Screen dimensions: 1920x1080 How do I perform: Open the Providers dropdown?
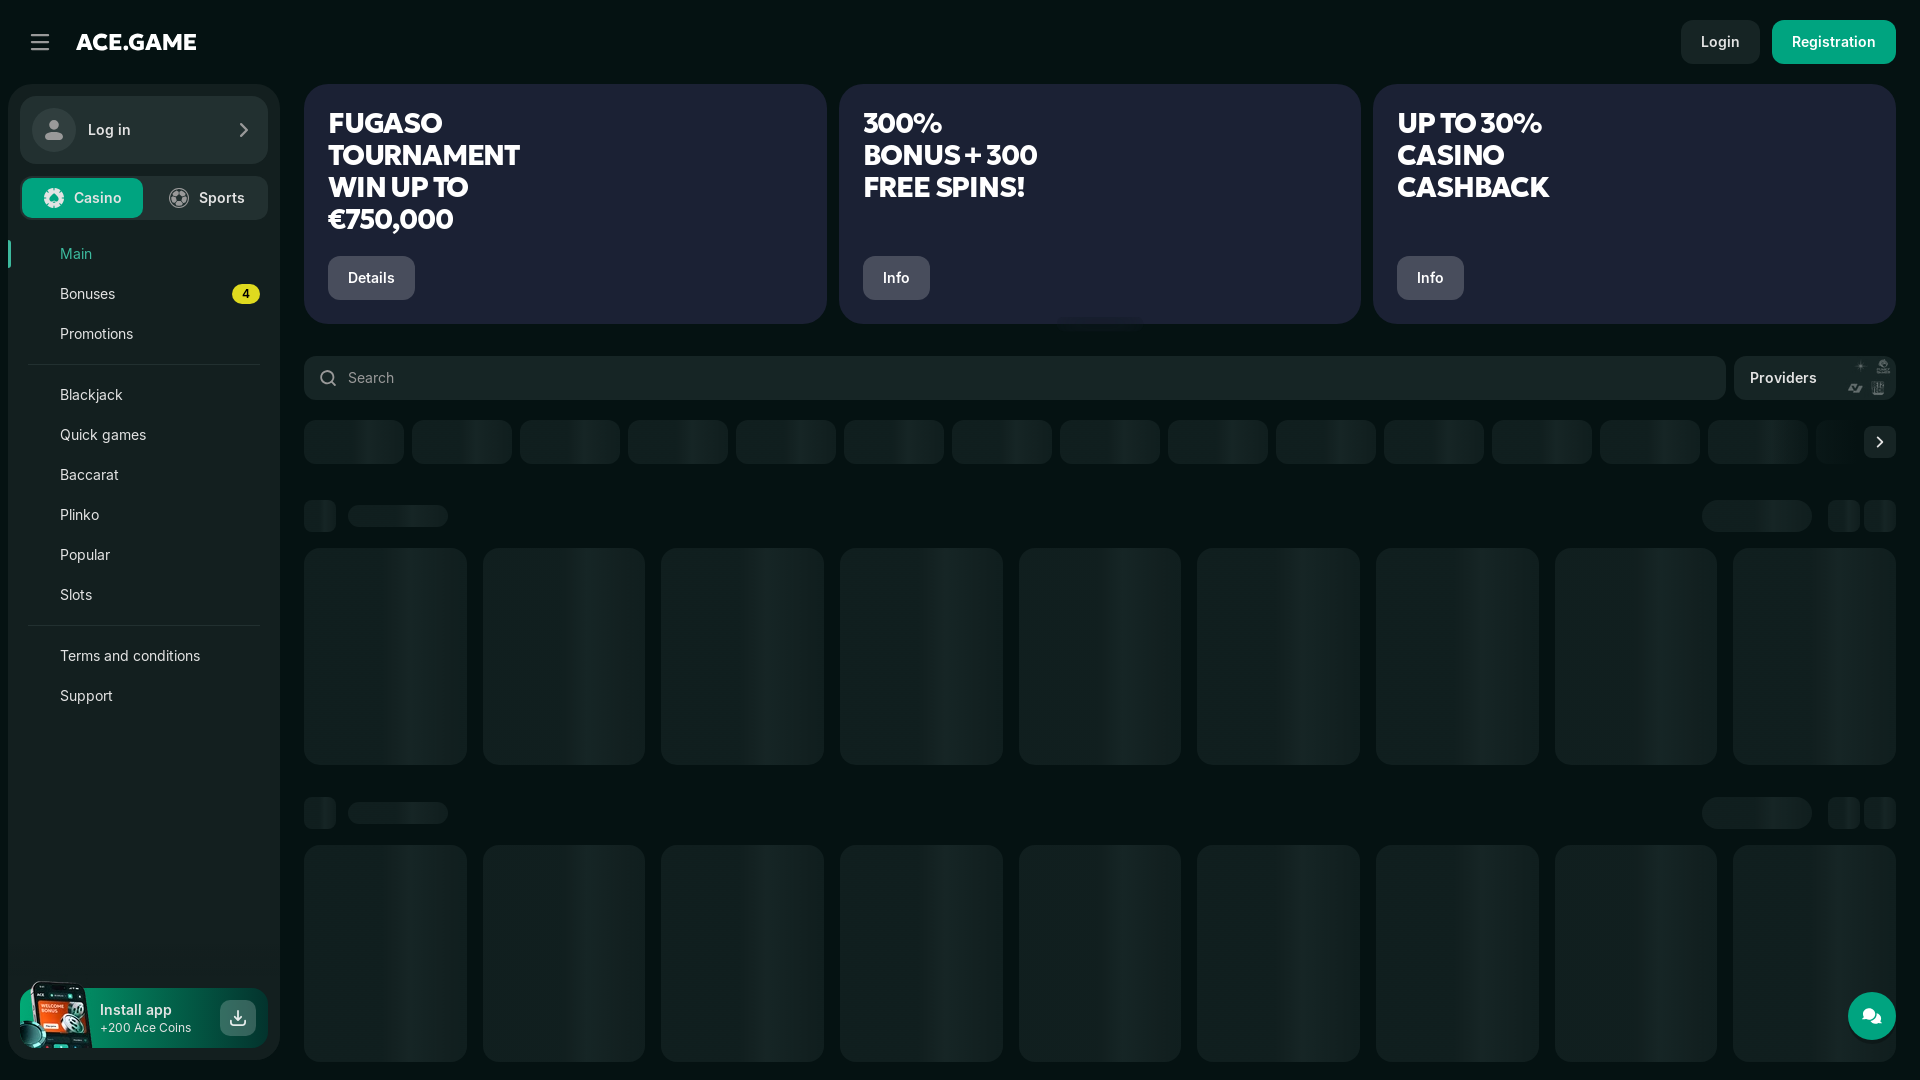[x=1815, y=378]
